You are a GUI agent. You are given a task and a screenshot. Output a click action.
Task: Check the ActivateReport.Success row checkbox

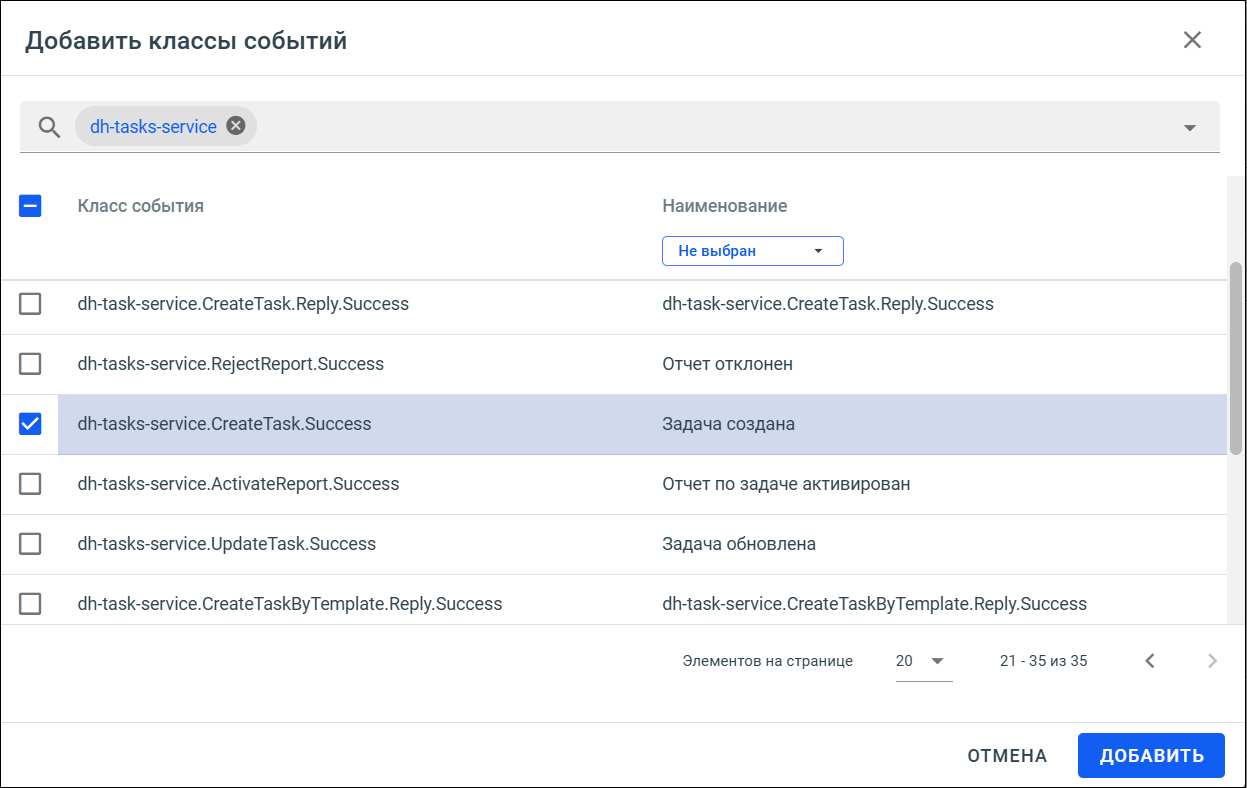tap(30, 484)
